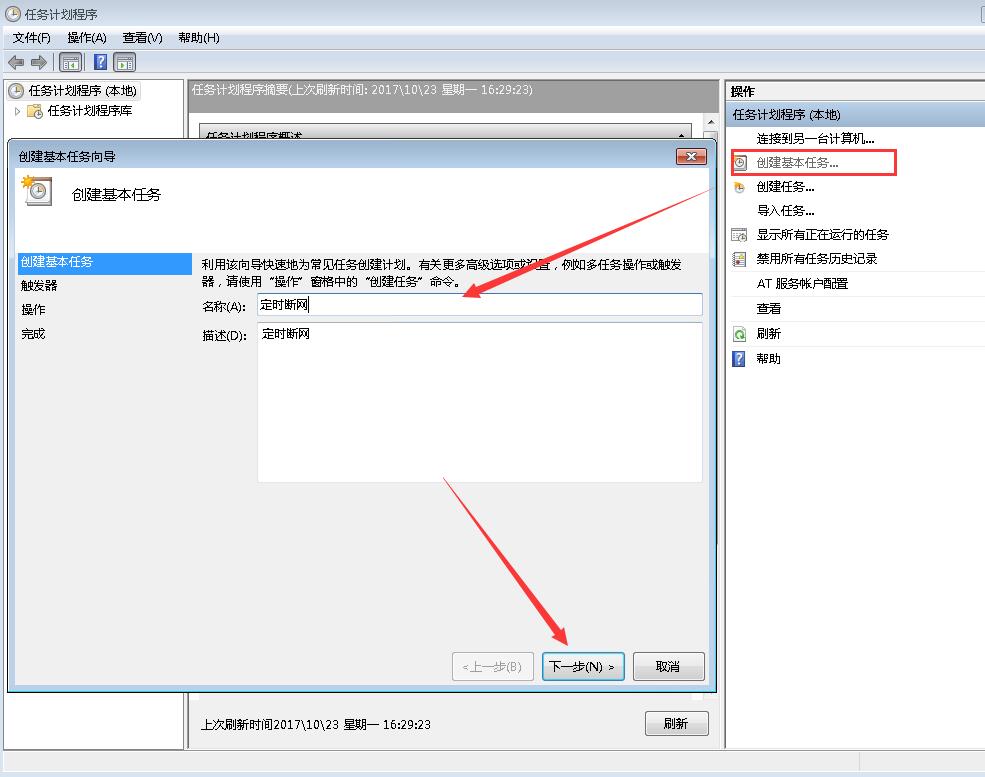Screen dimensions: 985x777
Task: Click the back arrow toolbar icon
Action: coord(16,62)
